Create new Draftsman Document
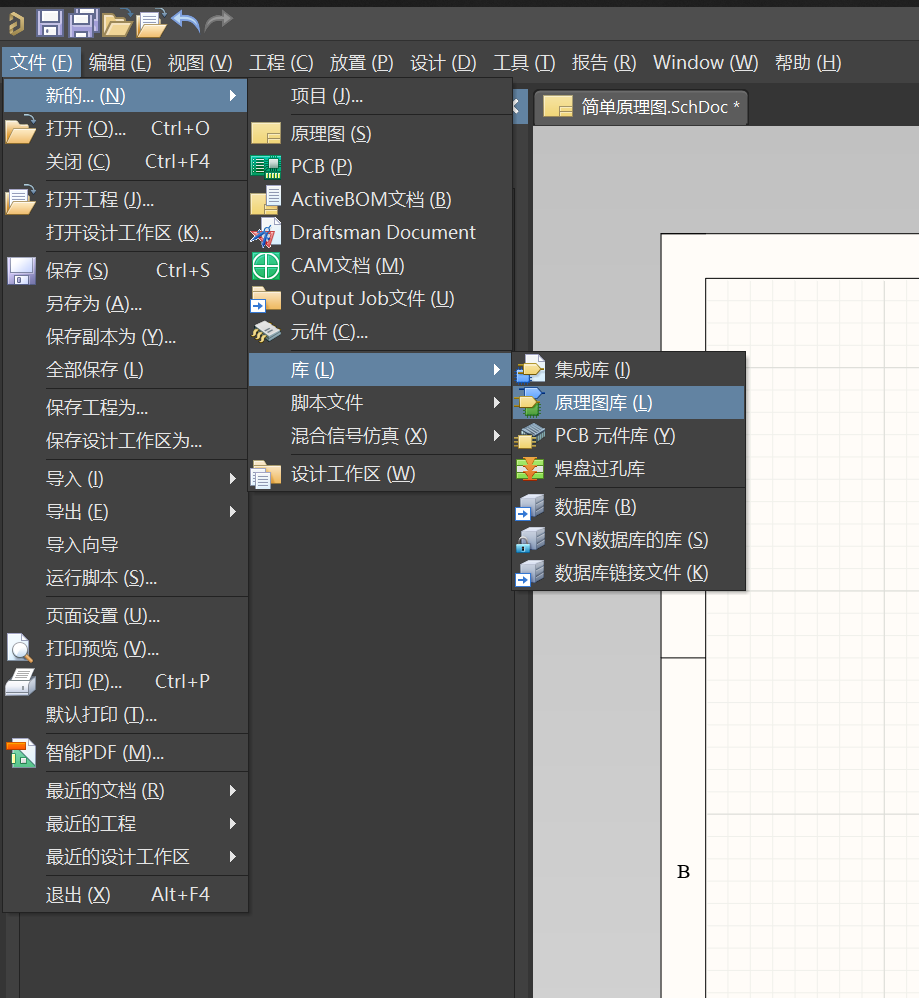 pos(382,232)
